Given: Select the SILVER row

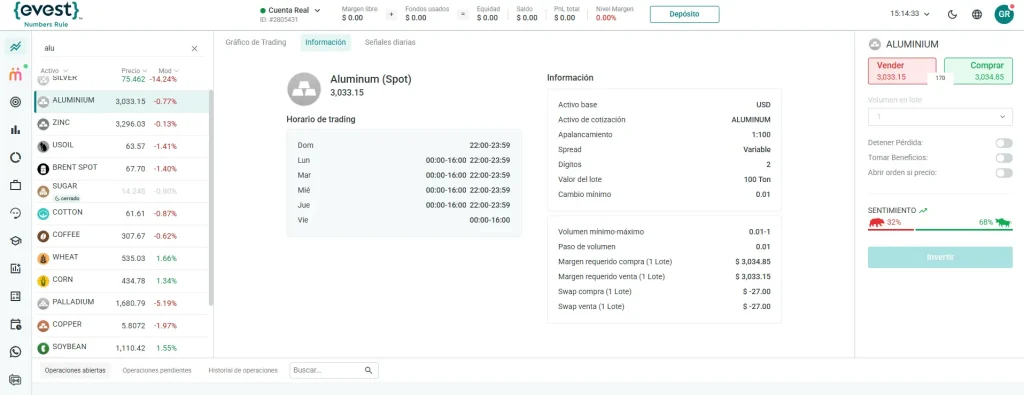Looking at the screenshot, I should 121,79.
